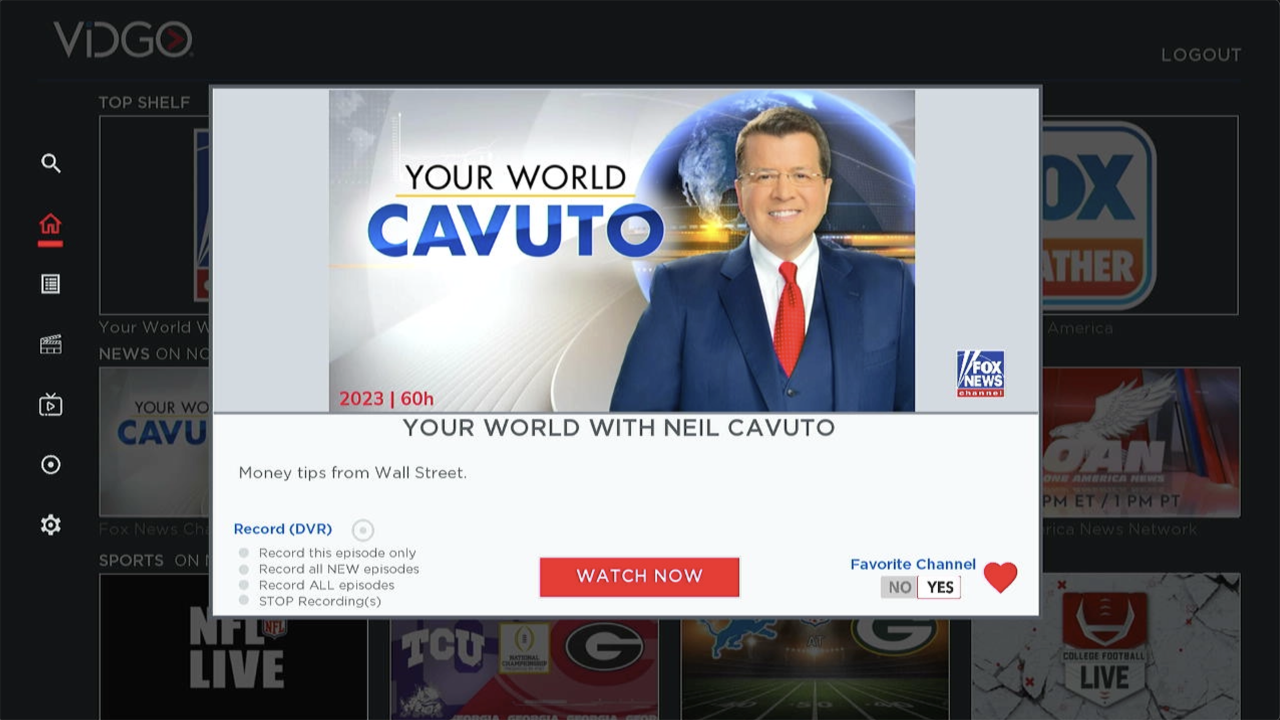The image size is (1280, 720).
Task: Open the Fox Weather tile in background
Action: pos(1140,215)
